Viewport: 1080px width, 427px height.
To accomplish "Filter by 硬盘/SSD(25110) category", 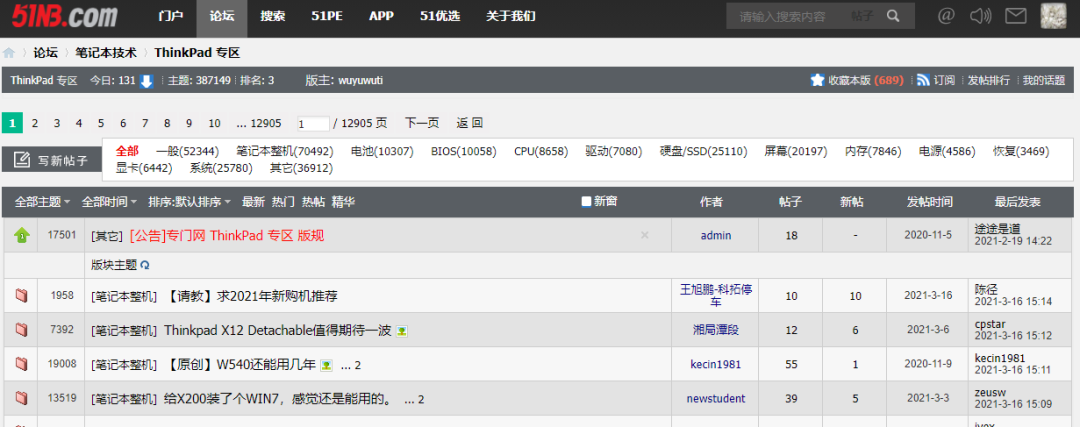I will pyautogui.click(x=703, y=152).
